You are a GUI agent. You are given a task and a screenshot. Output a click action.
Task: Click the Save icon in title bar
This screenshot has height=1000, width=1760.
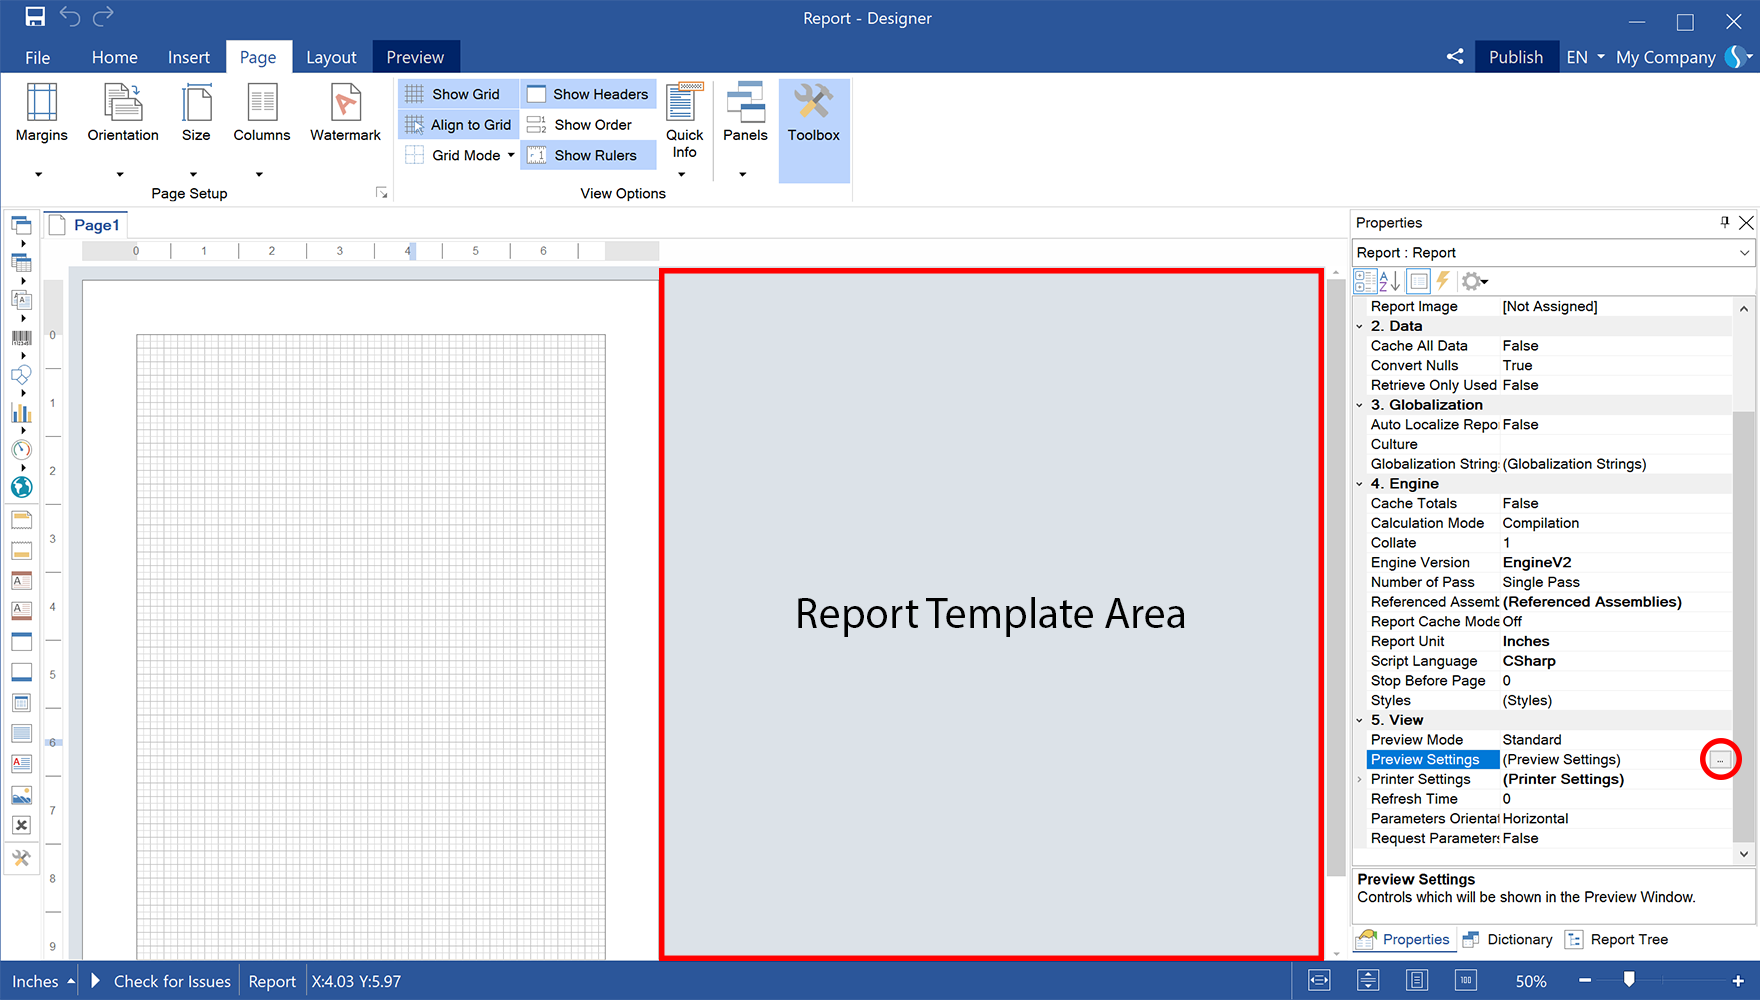click(35, 17)
